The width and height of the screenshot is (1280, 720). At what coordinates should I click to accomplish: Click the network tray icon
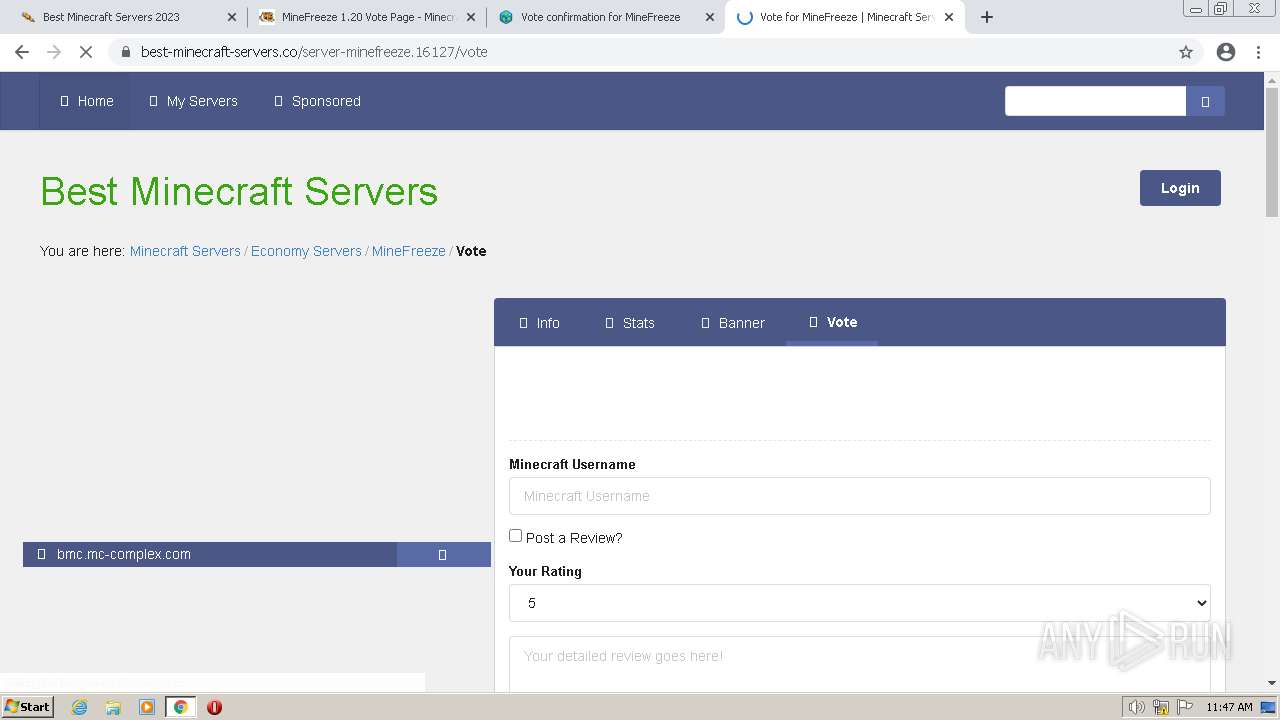point(1161,707)
